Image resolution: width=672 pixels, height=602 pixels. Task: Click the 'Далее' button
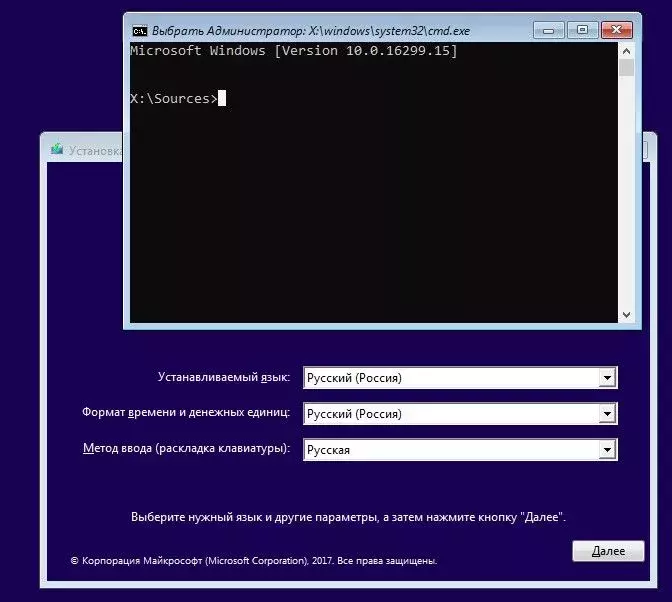coord(608,551)
